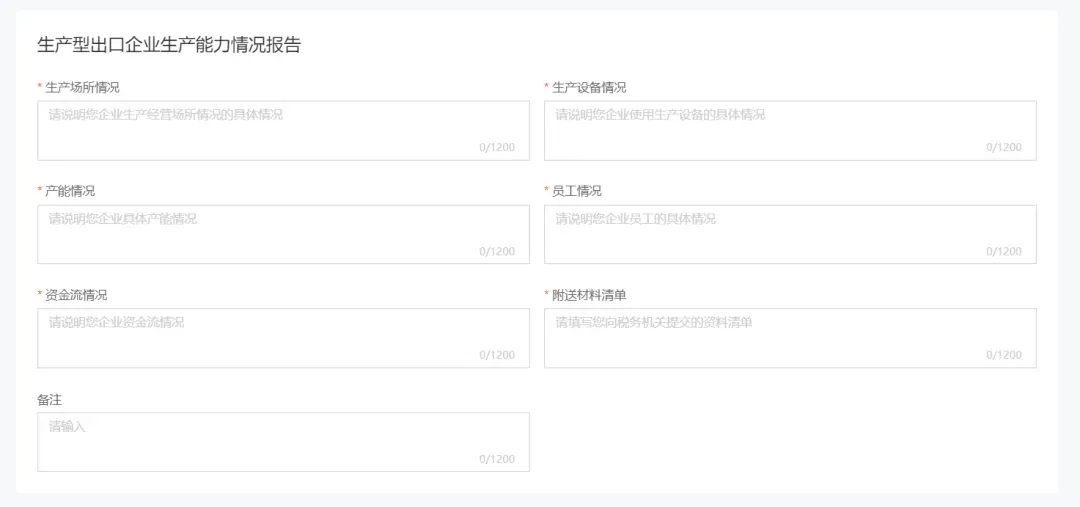This screenshot has width=1080, height=507.
Task: Focus the 附送材料清单 text area
Action: (790, 338)
